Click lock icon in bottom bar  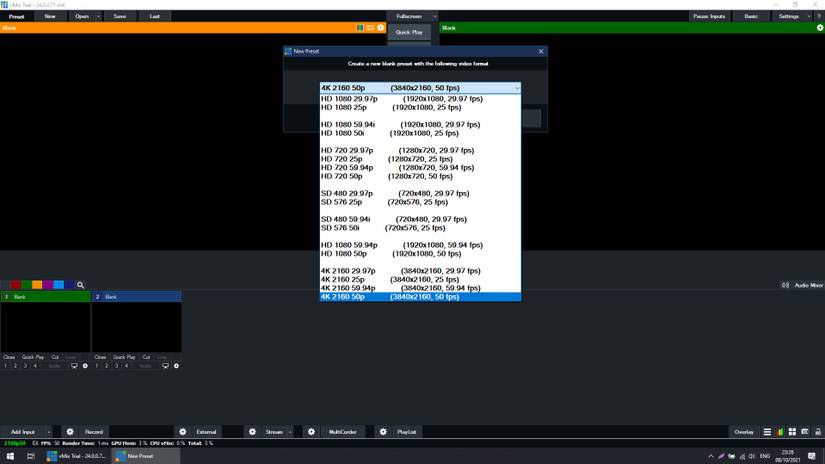click(x=818, y=432)
